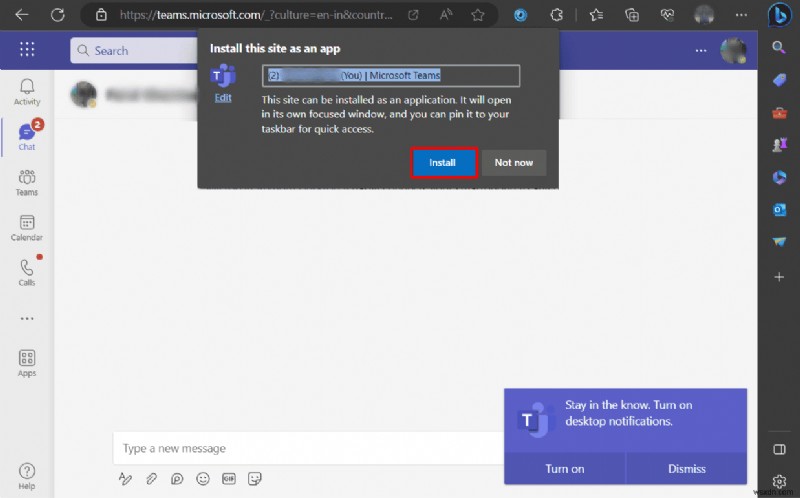Open the Teams app launcher grid

tap(27, 49)
